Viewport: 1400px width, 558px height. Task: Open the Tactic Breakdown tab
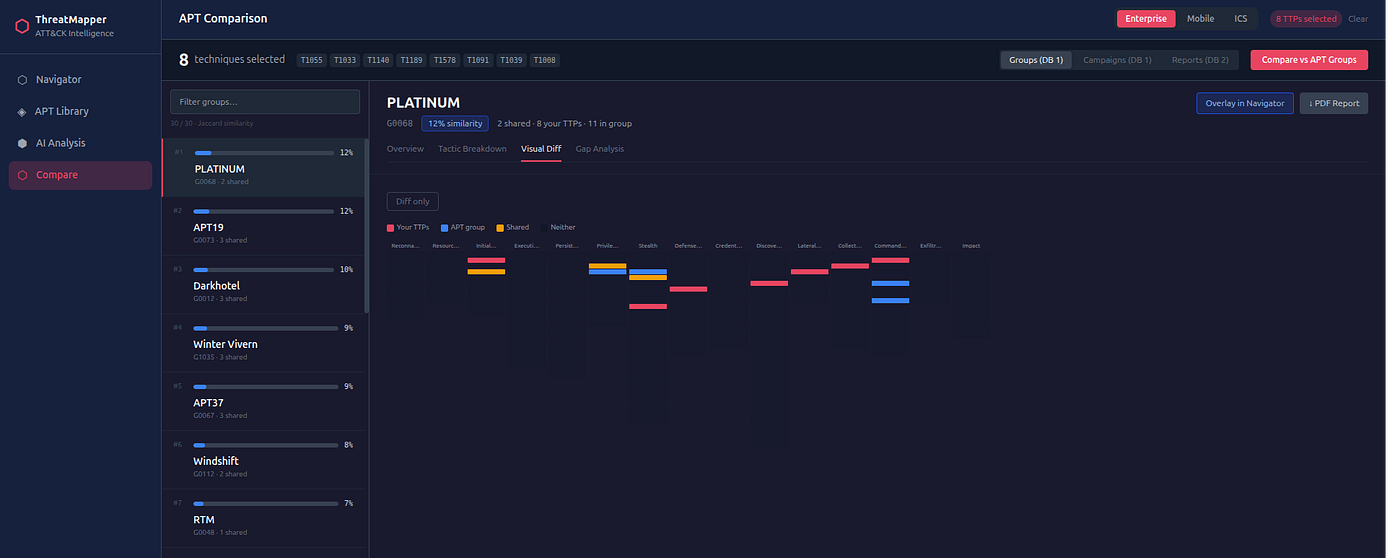point(472,149)
